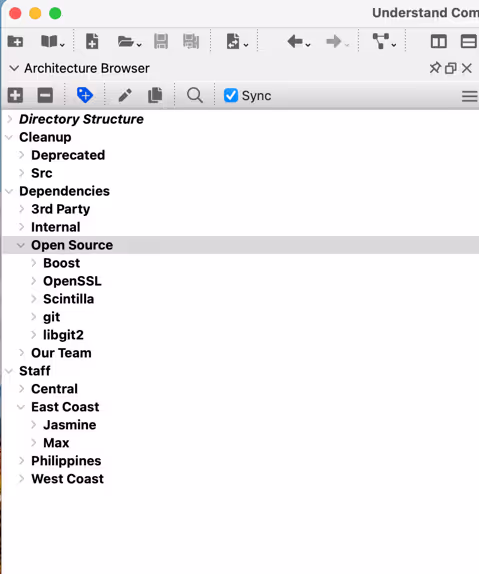
Task: Collapse the East Coast node
Action: tap(21, 407)
